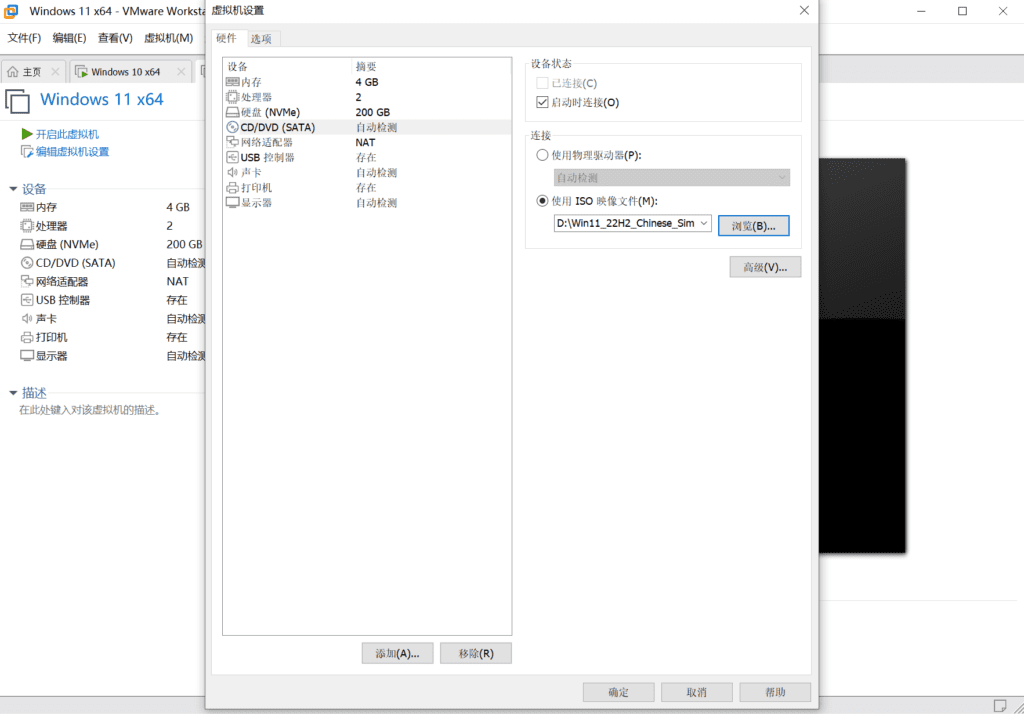Select the 显示器 display icon in dialog list
Screen dimensions: 1024x714
tap(232, 202)
